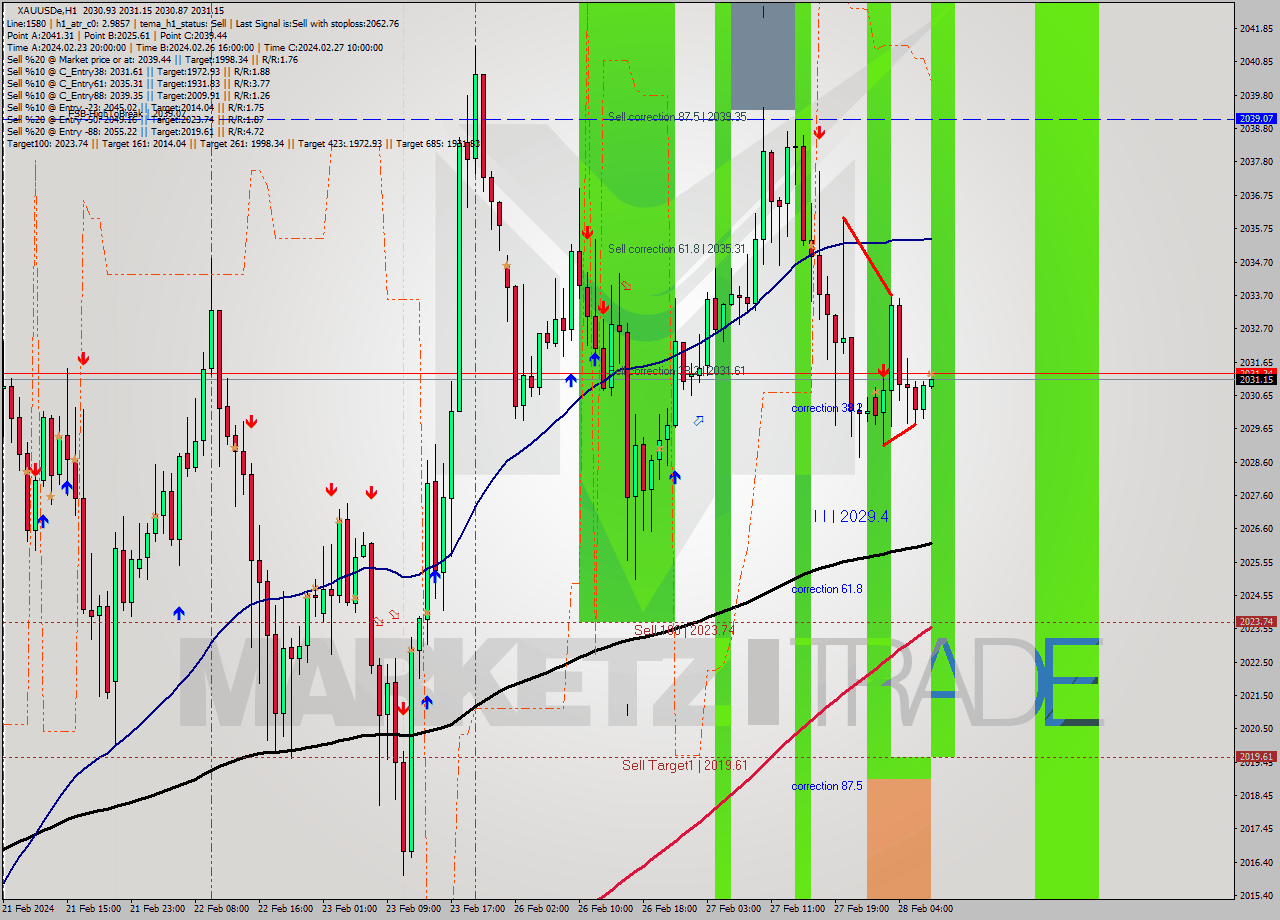The image size is (1280, 920).
Task: Click the blue 'correction 61.8' label
Action: (826, 589)
